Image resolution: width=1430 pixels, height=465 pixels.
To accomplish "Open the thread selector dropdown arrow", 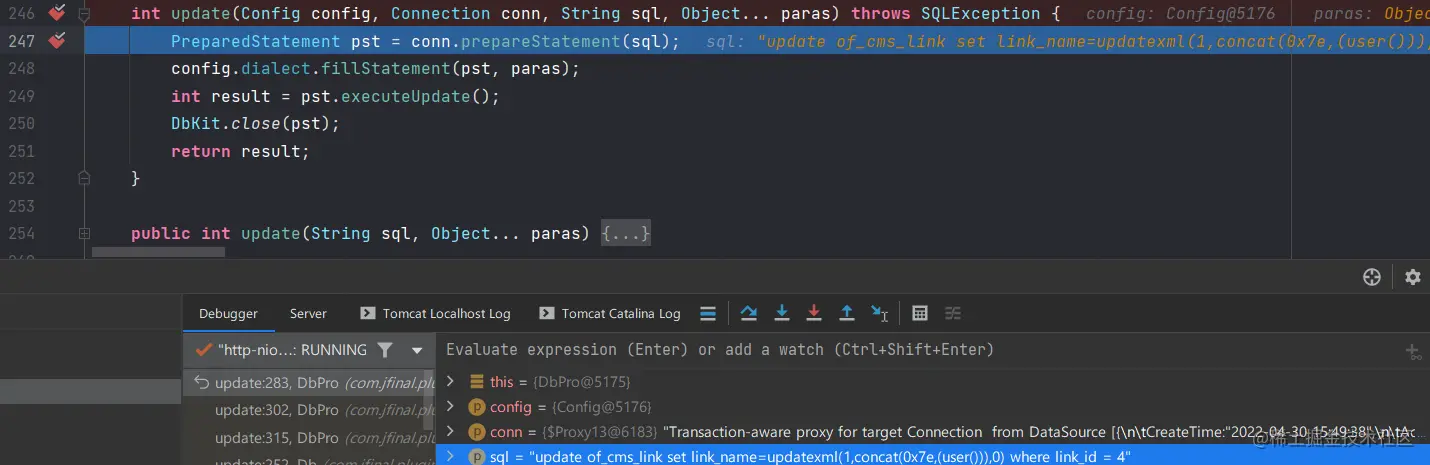I will point(417,351).
